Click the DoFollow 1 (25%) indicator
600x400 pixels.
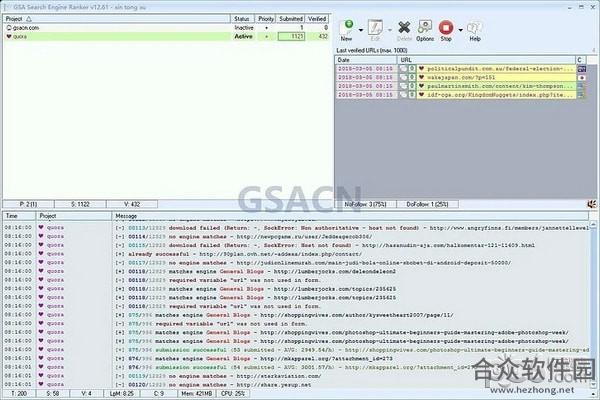427,204
